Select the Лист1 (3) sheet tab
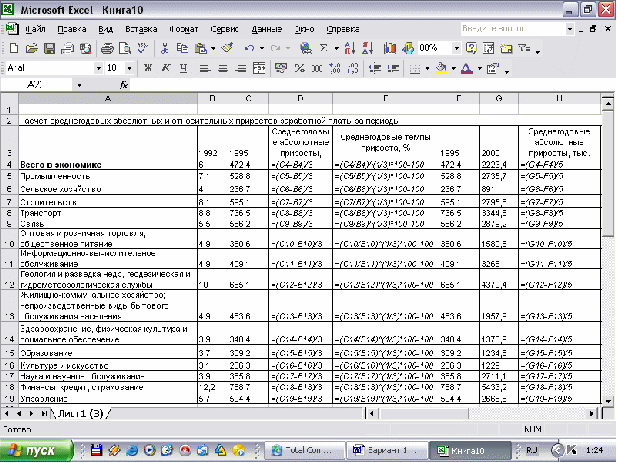The image size is (617, 463). 80,413
